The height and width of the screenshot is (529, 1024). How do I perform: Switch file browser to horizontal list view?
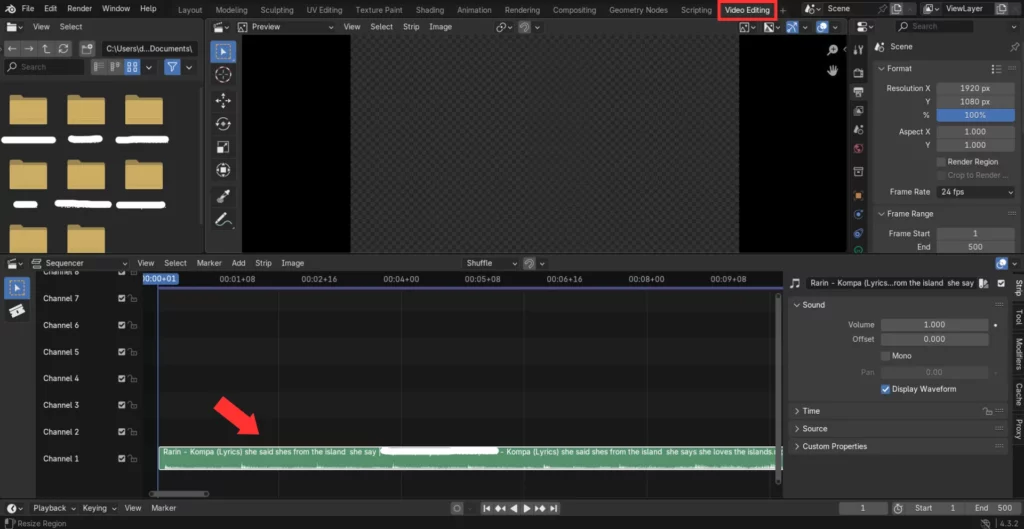(116, 67)
